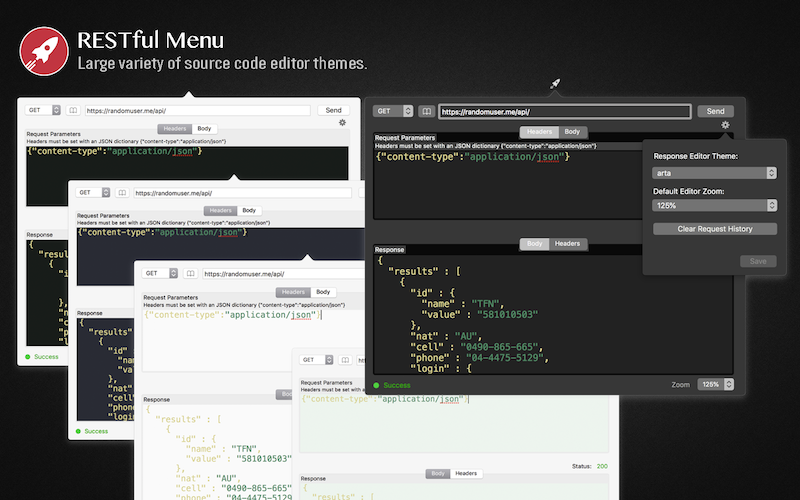Screen dimensions: 800x500
Task: Click Response Editor Theme label
Action: pos(695,156)
